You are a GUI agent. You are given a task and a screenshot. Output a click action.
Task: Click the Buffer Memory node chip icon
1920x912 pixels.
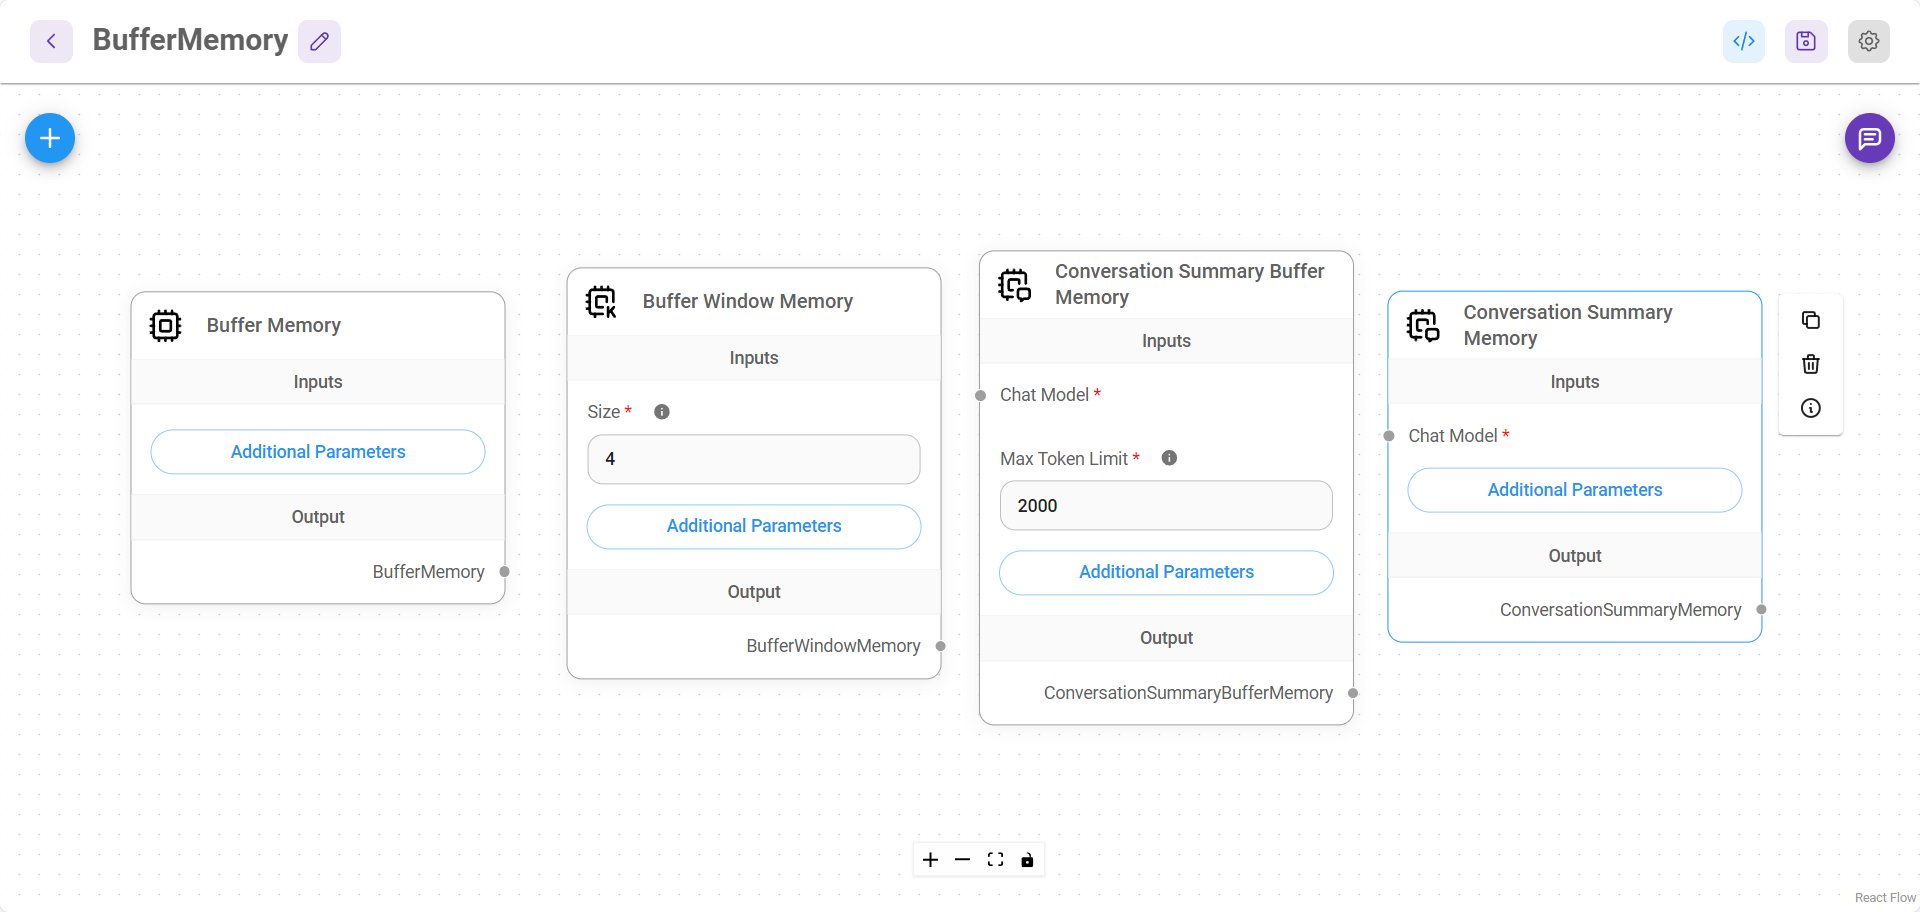pos(165,325)
